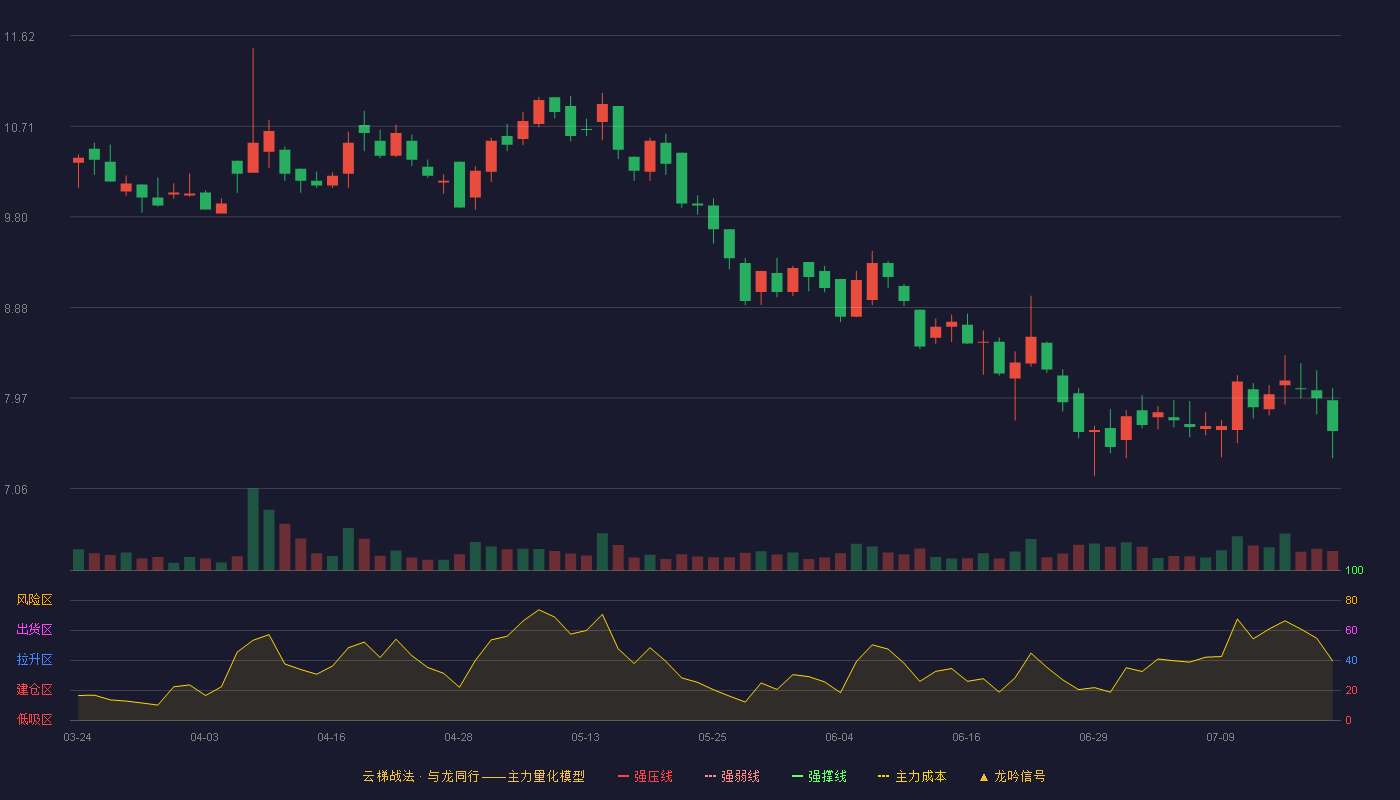The height and width of the screenshot is (800, 1400).
Task: Click the 06-29 date axis label
Action: tap(1093, 737)
